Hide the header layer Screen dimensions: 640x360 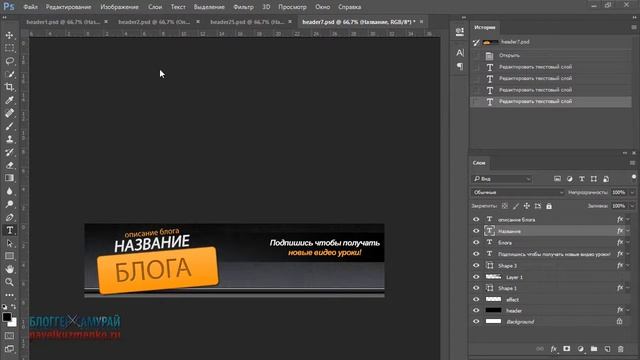476,311
